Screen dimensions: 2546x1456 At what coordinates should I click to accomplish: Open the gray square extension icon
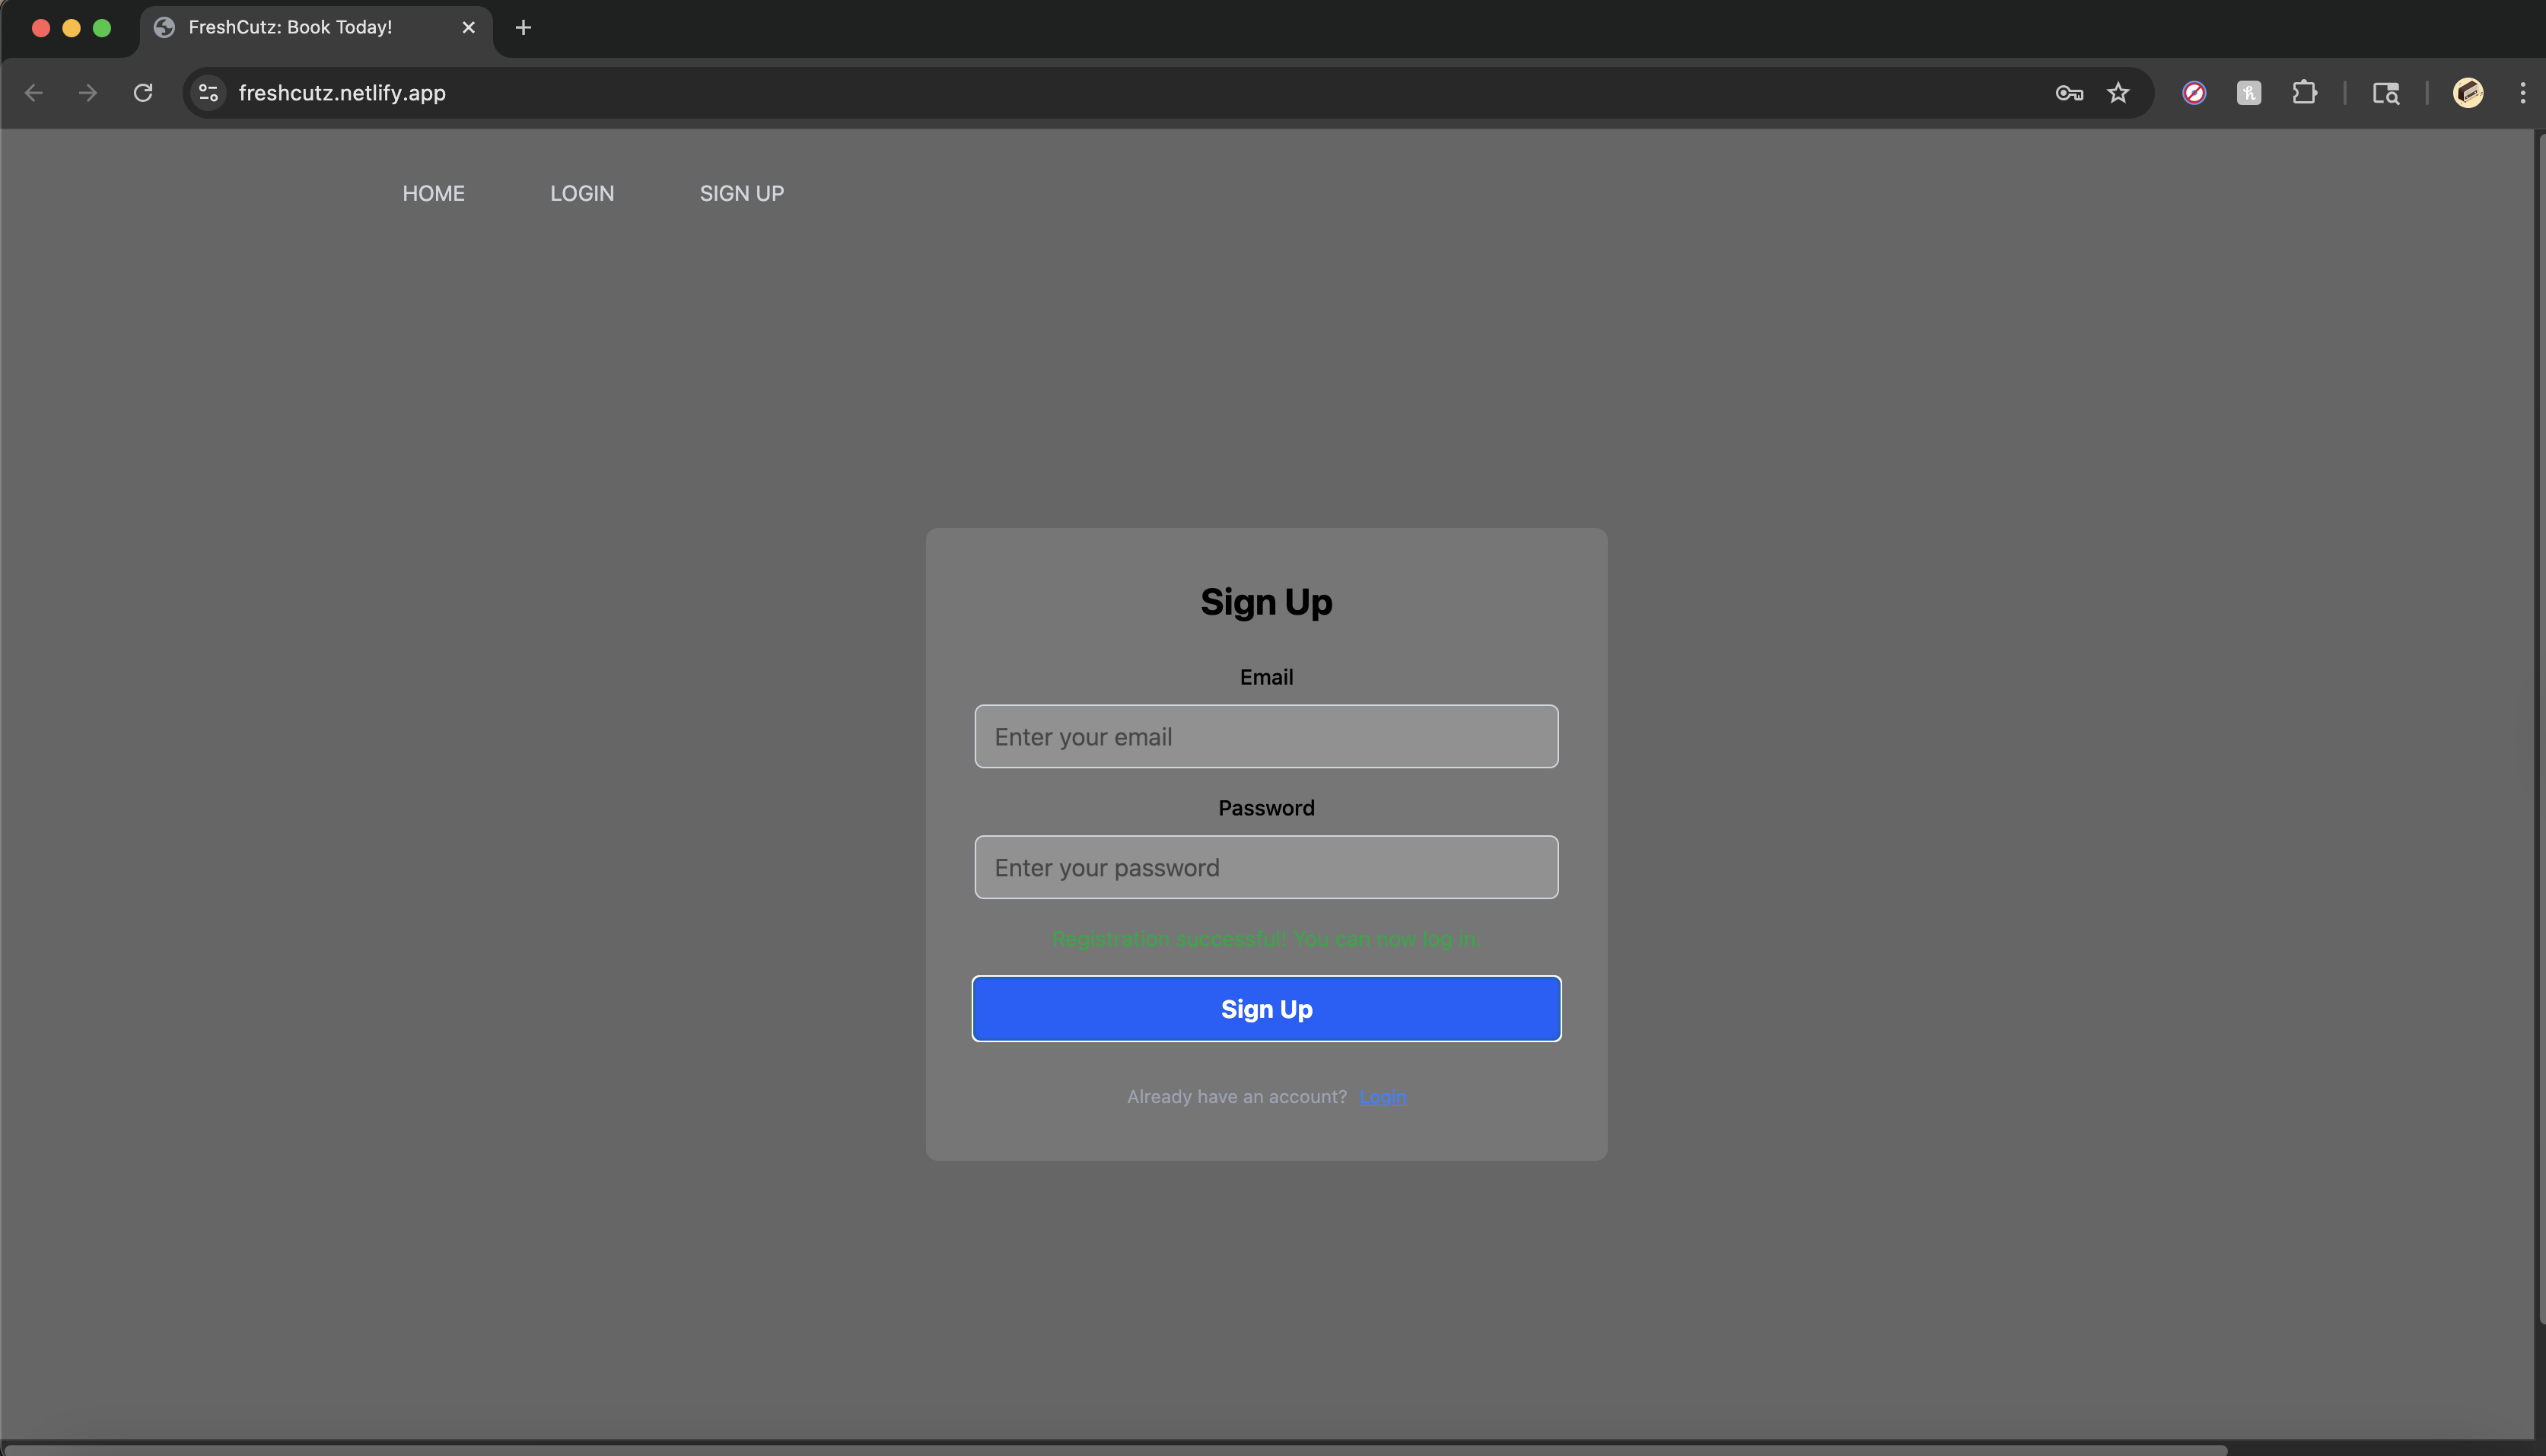click(2249, 93)
